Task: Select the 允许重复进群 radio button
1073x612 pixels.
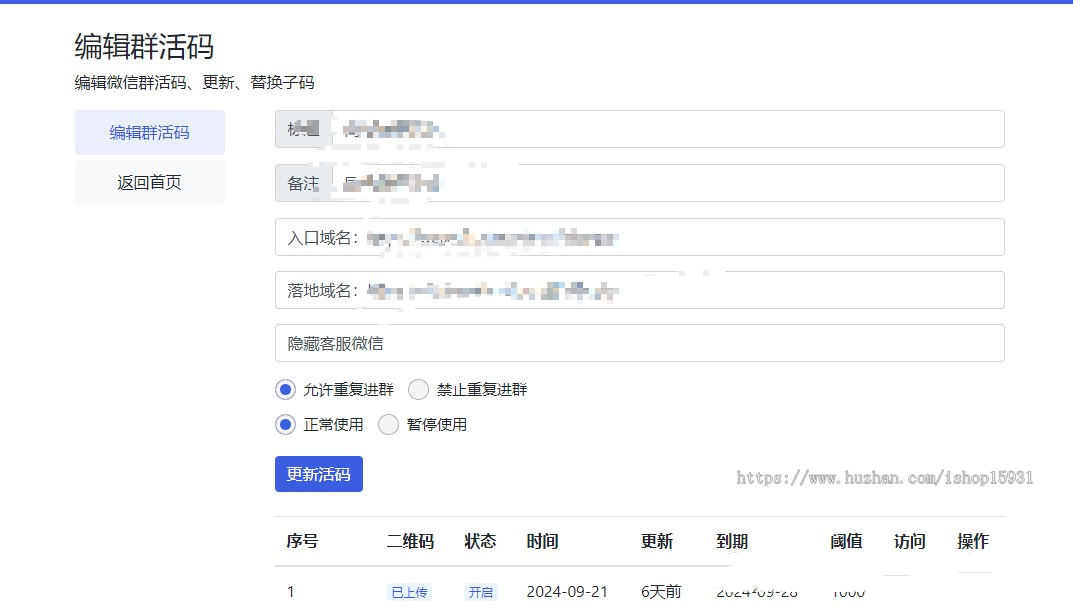Action: (285, 390)
